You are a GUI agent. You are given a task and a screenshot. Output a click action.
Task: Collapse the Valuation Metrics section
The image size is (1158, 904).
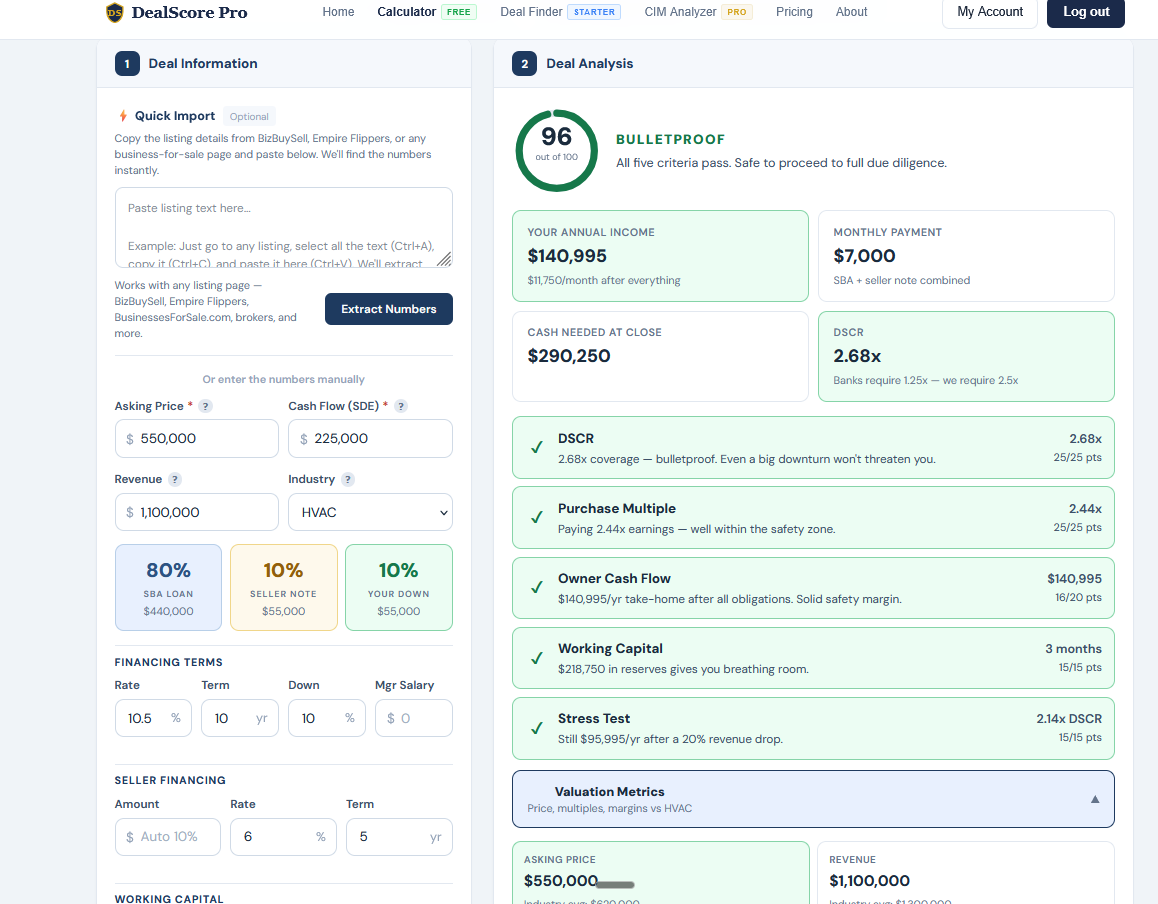click(1096, 799)
